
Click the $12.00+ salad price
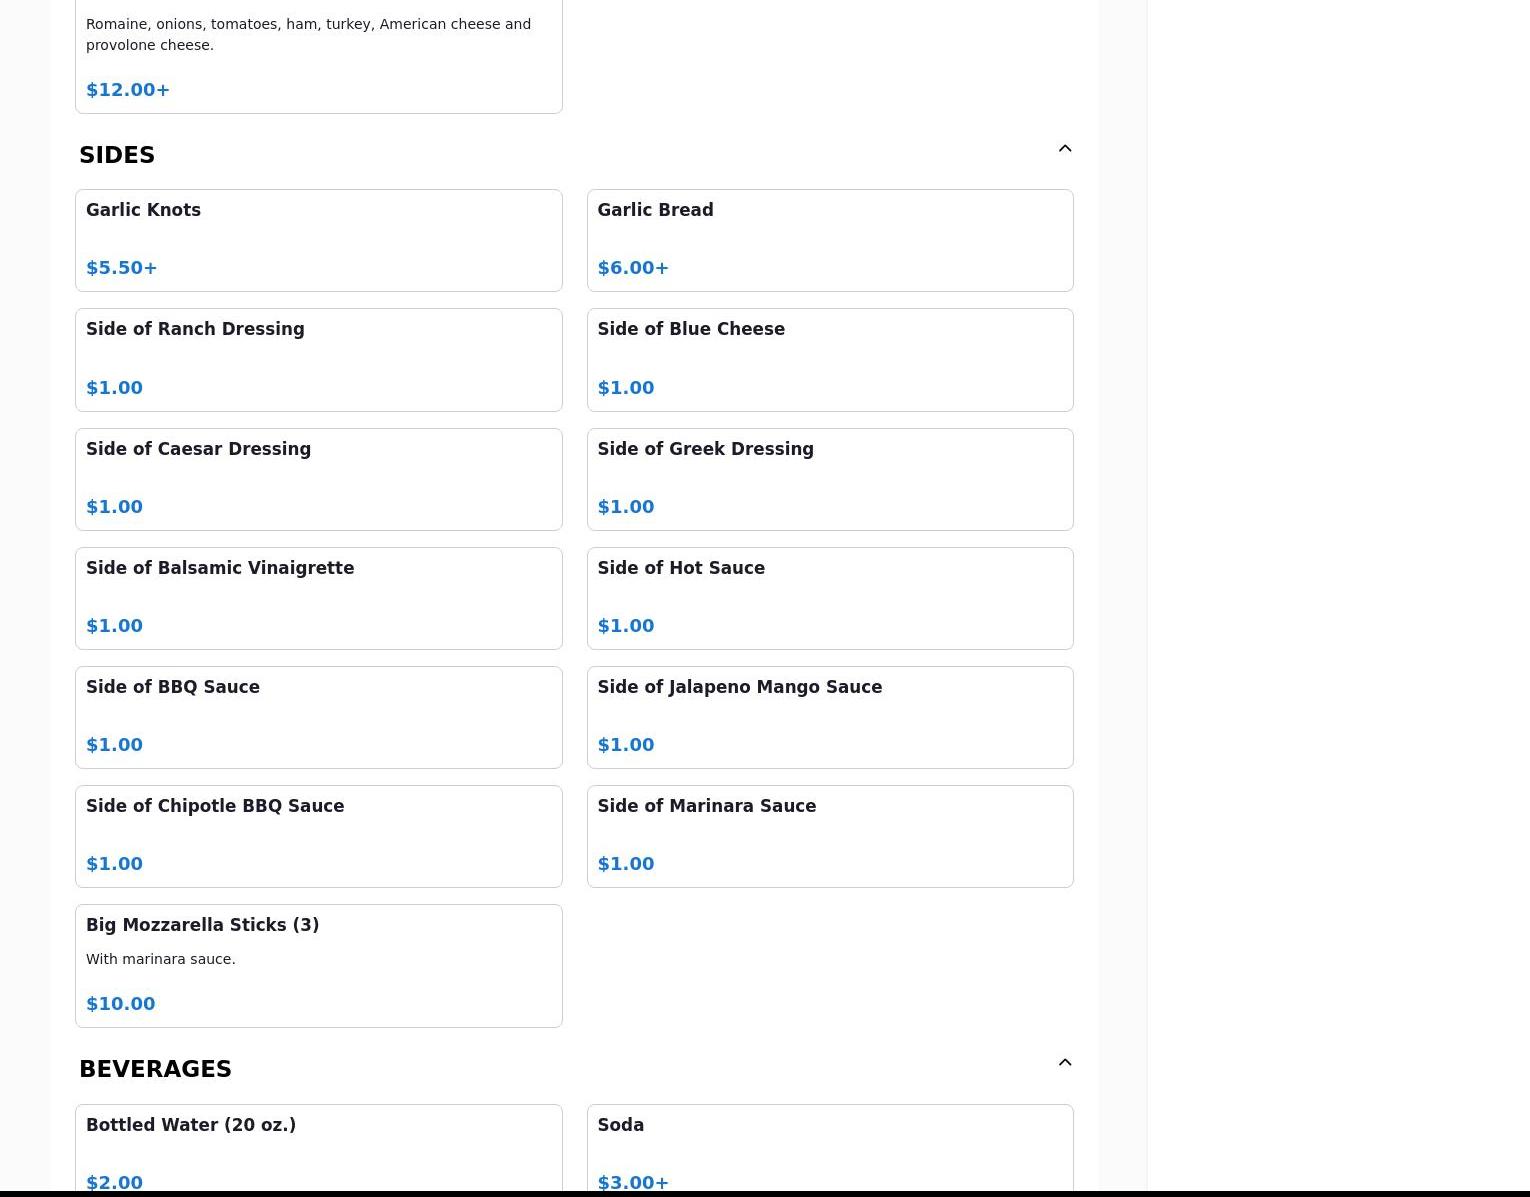tap(128, 90)
